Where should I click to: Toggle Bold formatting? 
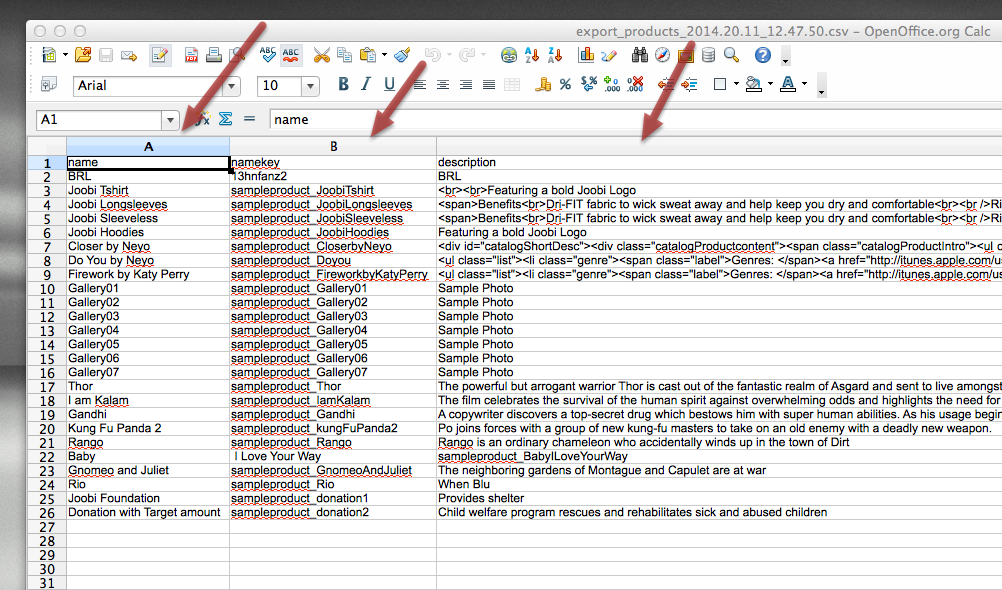pos(343,84)
